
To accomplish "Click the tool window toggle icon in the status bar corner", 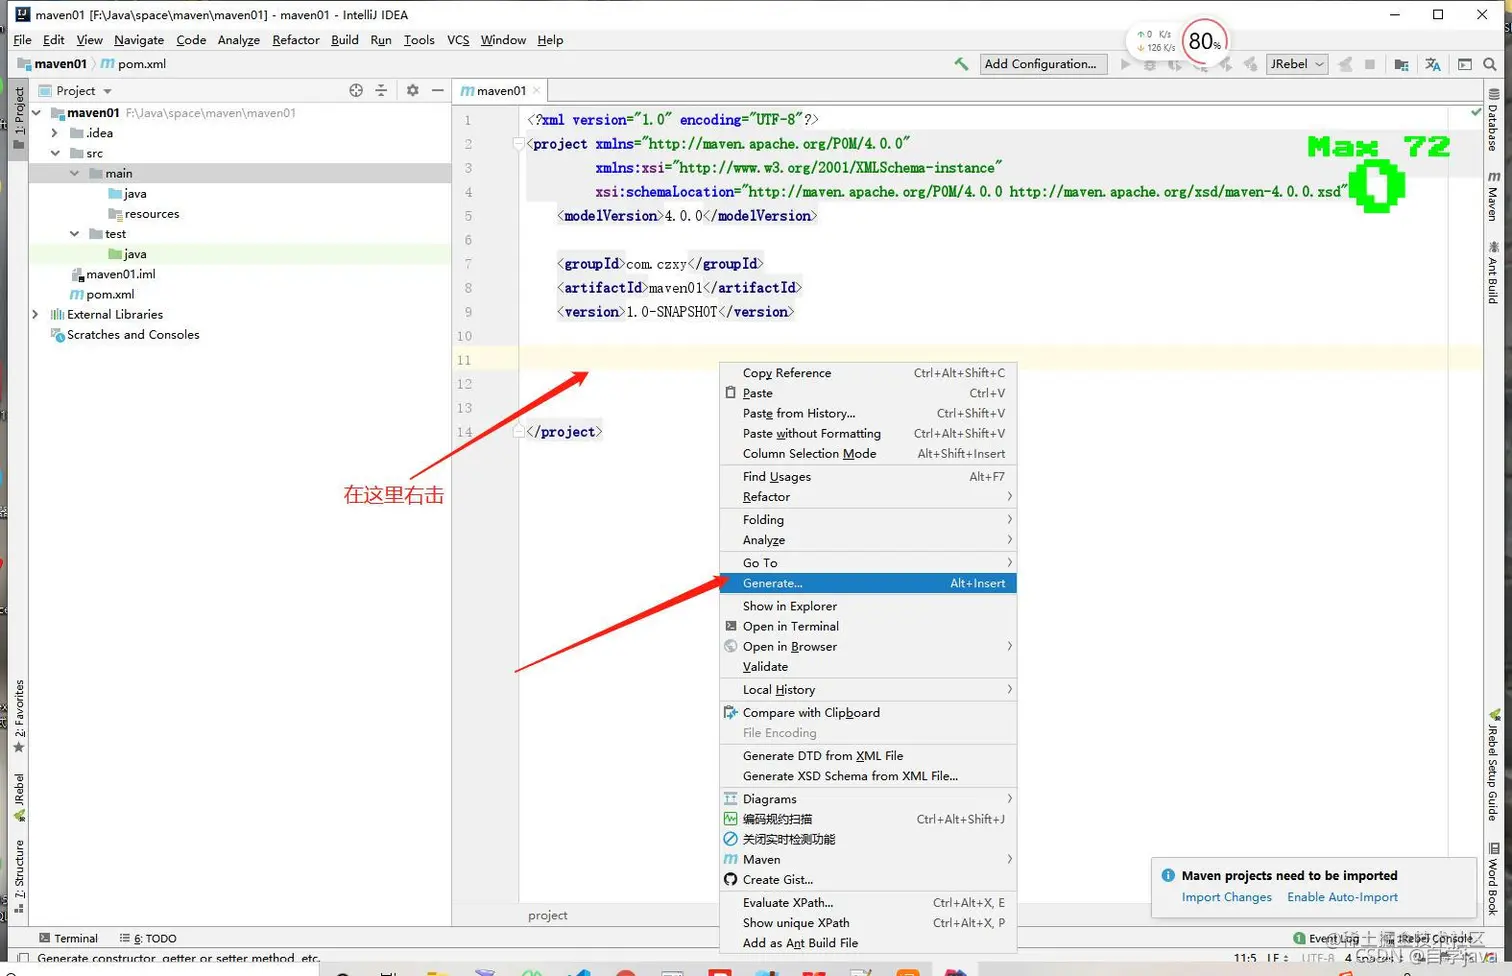I will (x=22, y=958).
